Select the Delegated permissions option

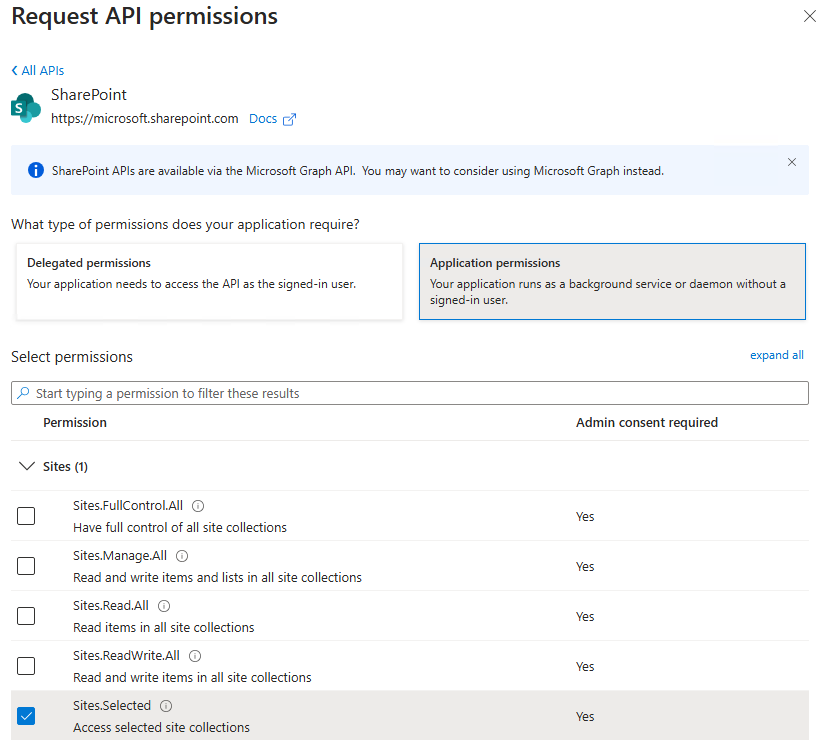209,281
